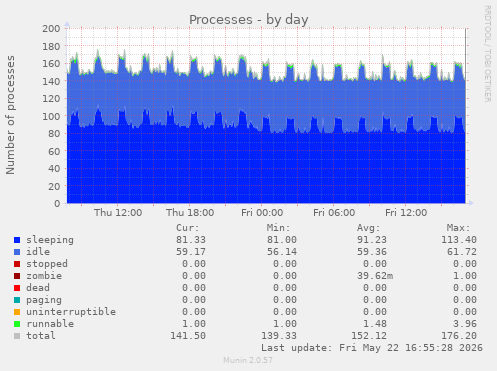The image size is (497, 371).
Task: Click total current value 141.50
Action: click(x=188, y=336)
